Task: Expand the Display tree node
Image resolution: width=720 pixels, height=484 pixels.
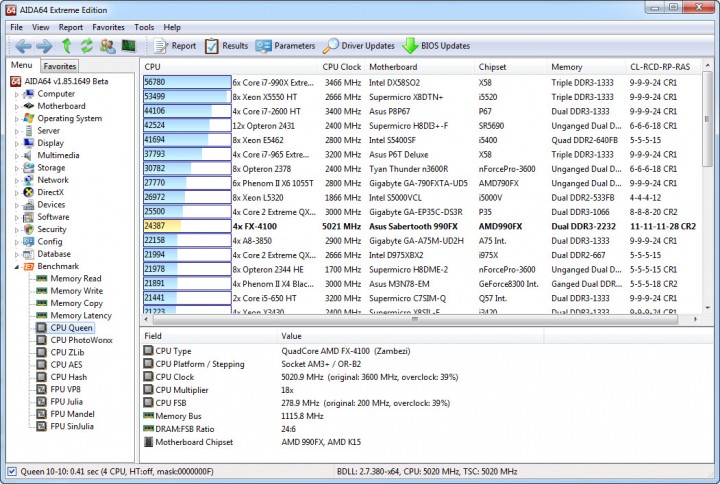Action: coord(17,144)
